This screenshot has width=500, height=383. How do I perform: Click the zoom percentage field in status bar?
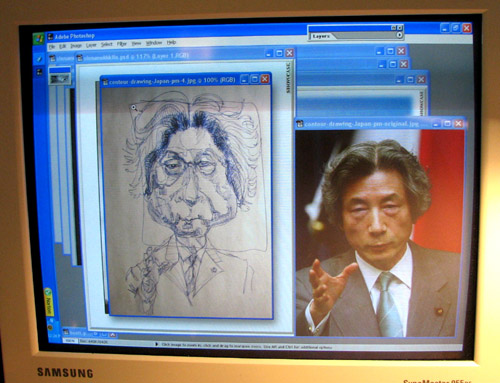(69, 341)
